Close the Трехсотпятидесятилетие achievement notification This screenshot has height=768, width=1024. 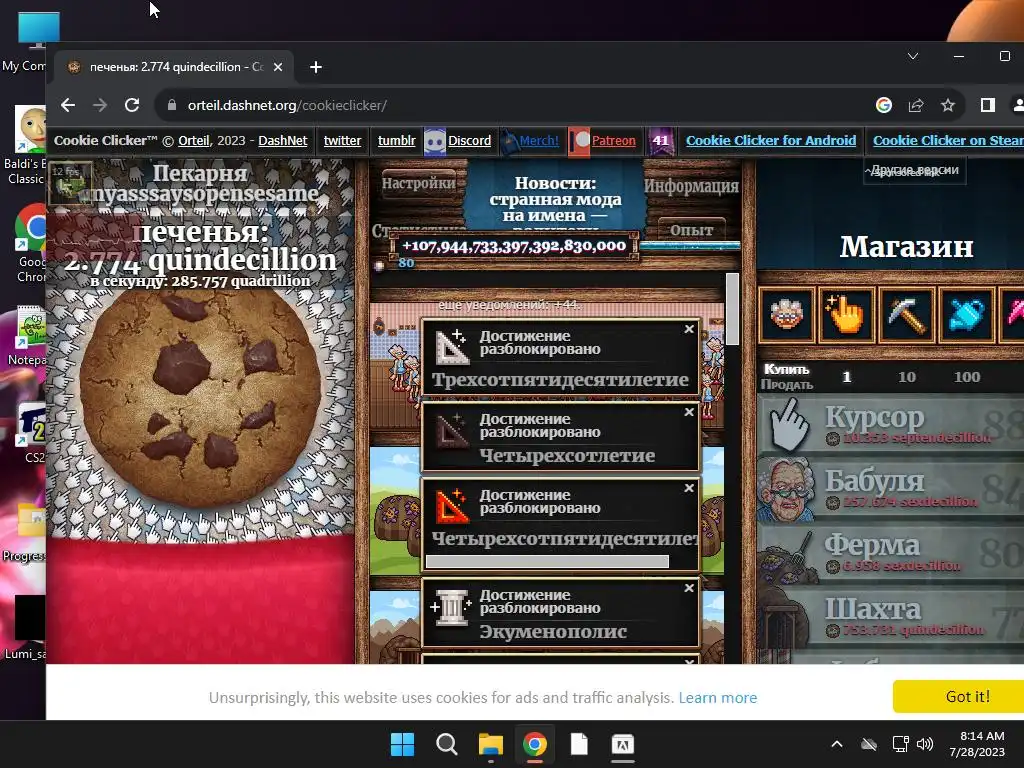point(689,329)
